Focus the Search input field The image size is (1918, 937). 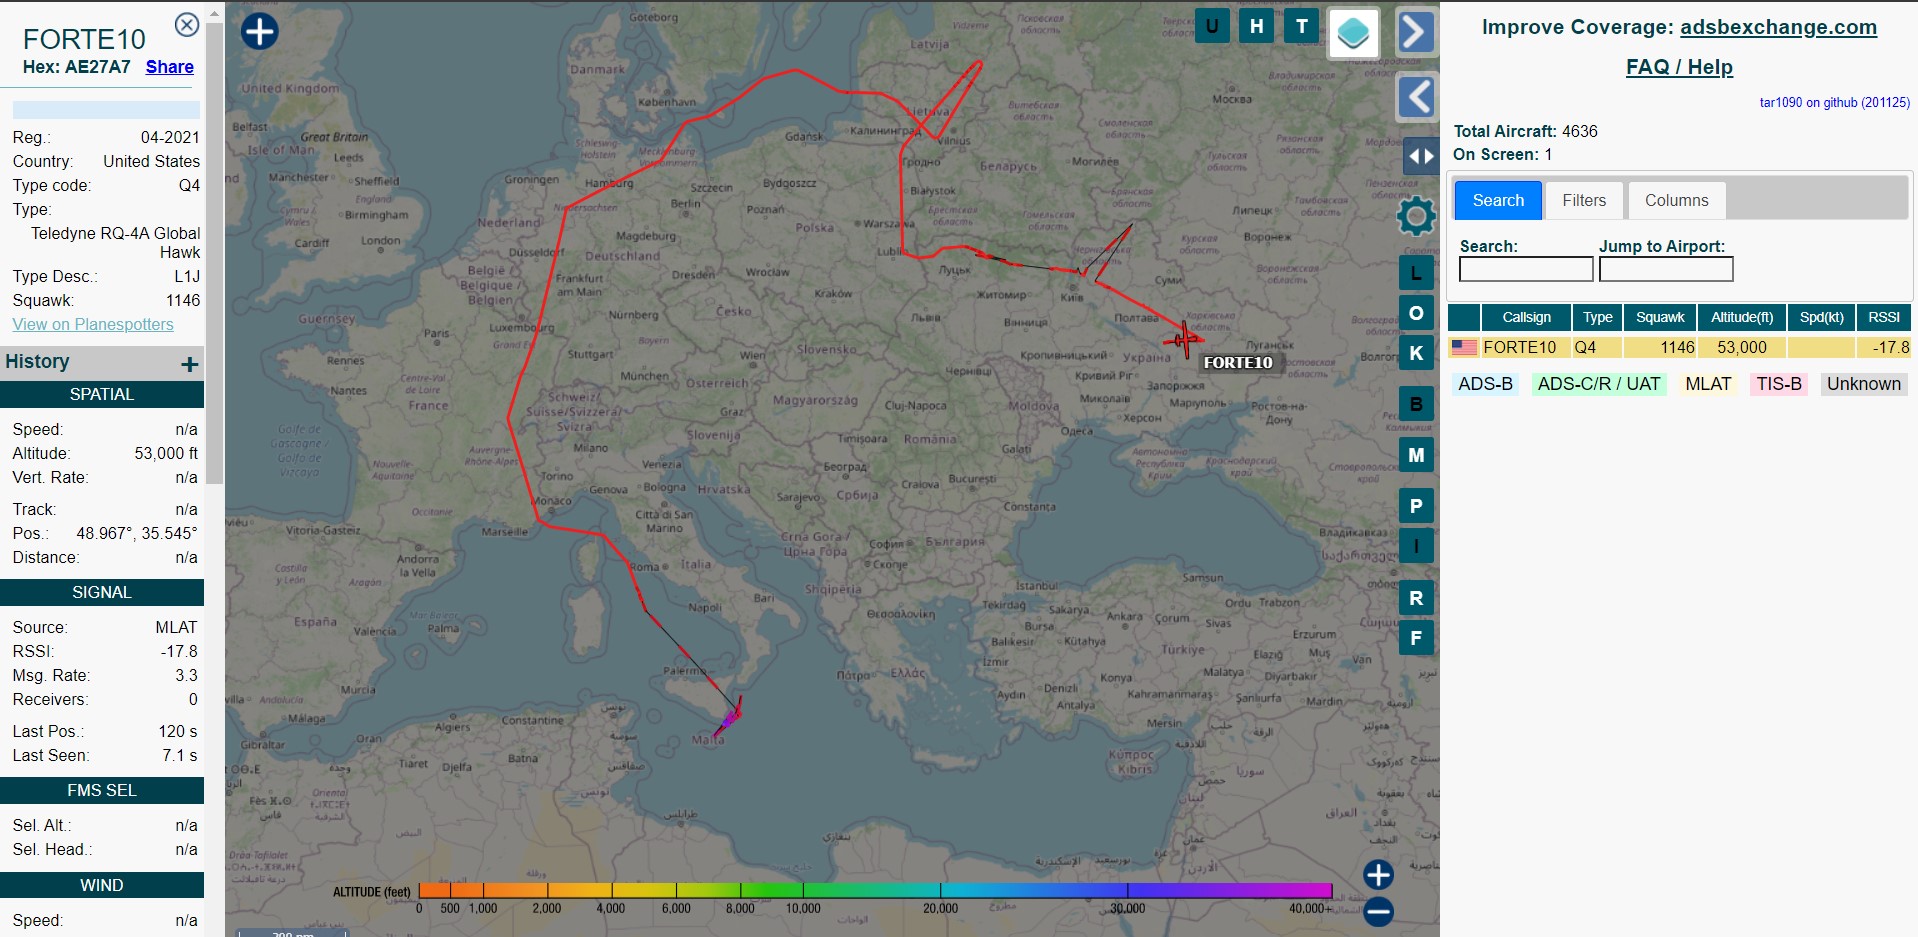(1526, 269)
